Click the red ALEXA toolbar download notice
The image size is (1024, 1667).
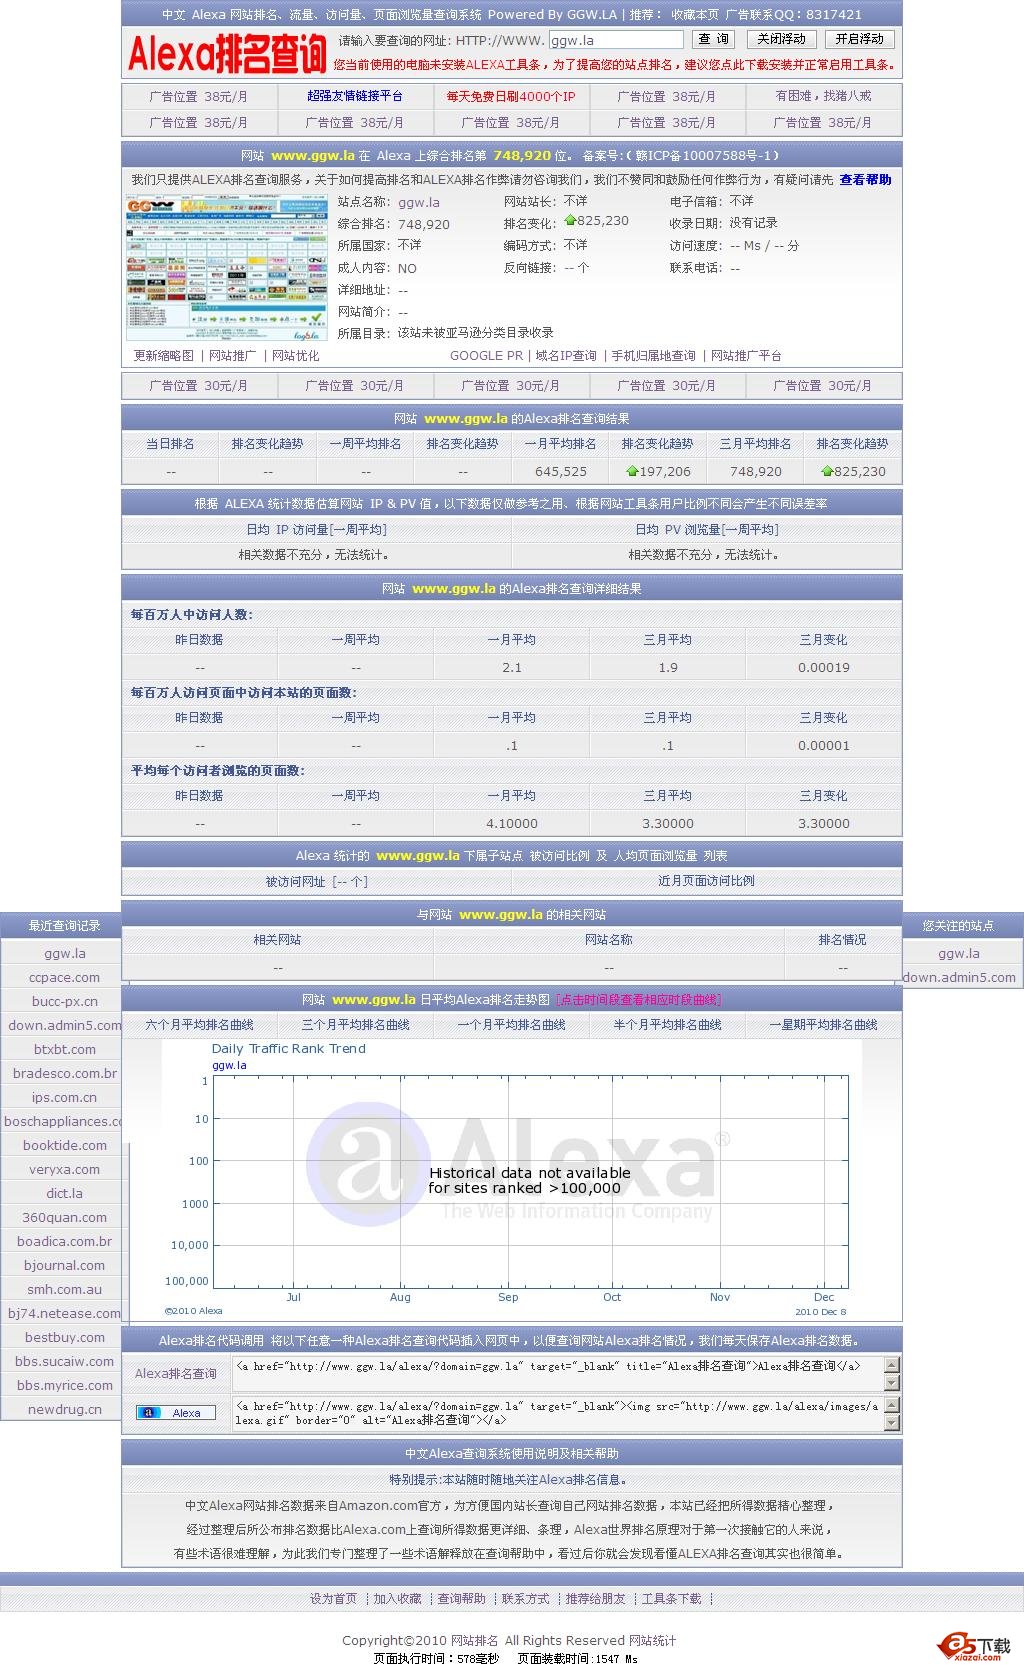[x=614, y=65]
